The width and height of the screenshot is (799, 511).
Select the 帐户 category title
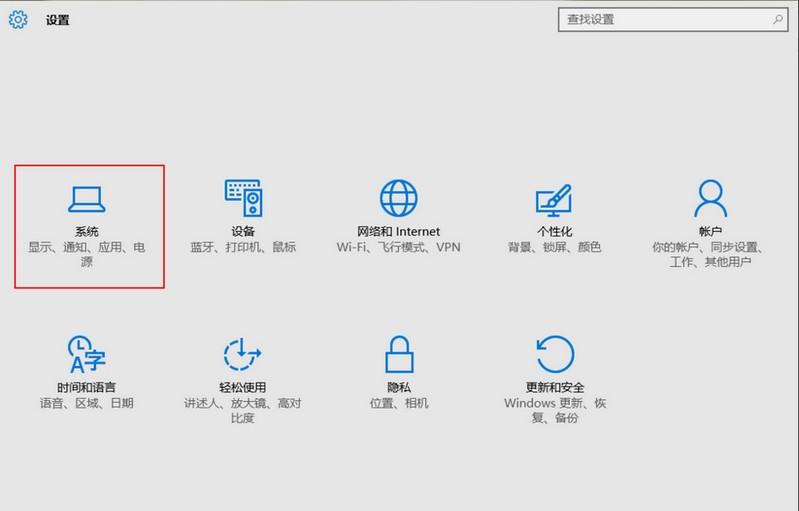[710, 231]
